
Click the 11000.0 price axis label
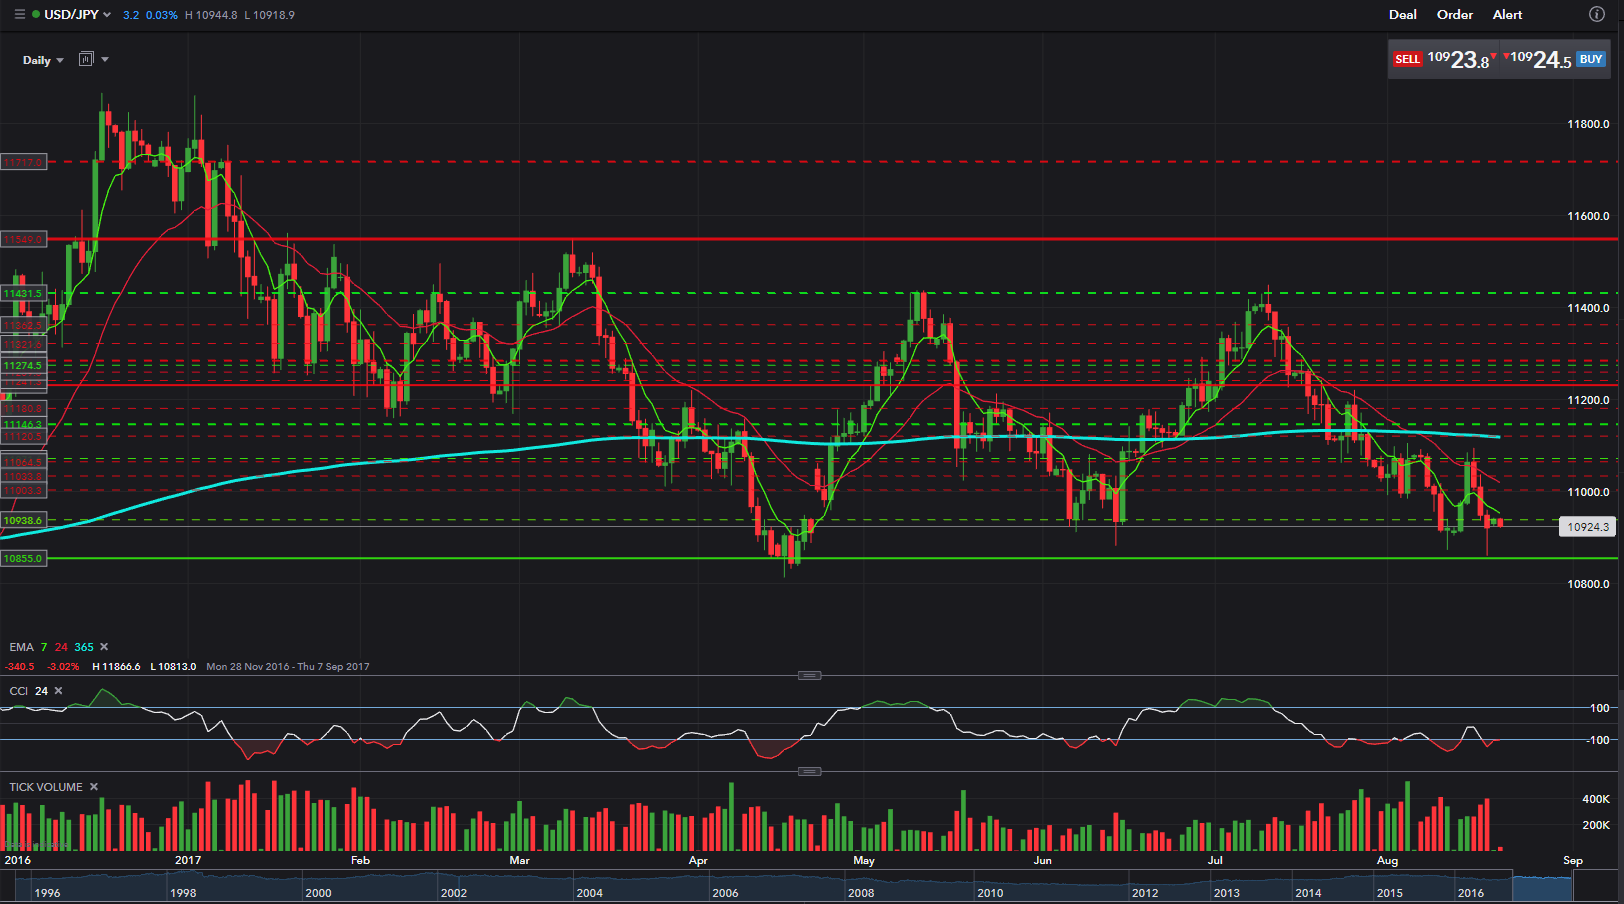tap(1588, 493)
